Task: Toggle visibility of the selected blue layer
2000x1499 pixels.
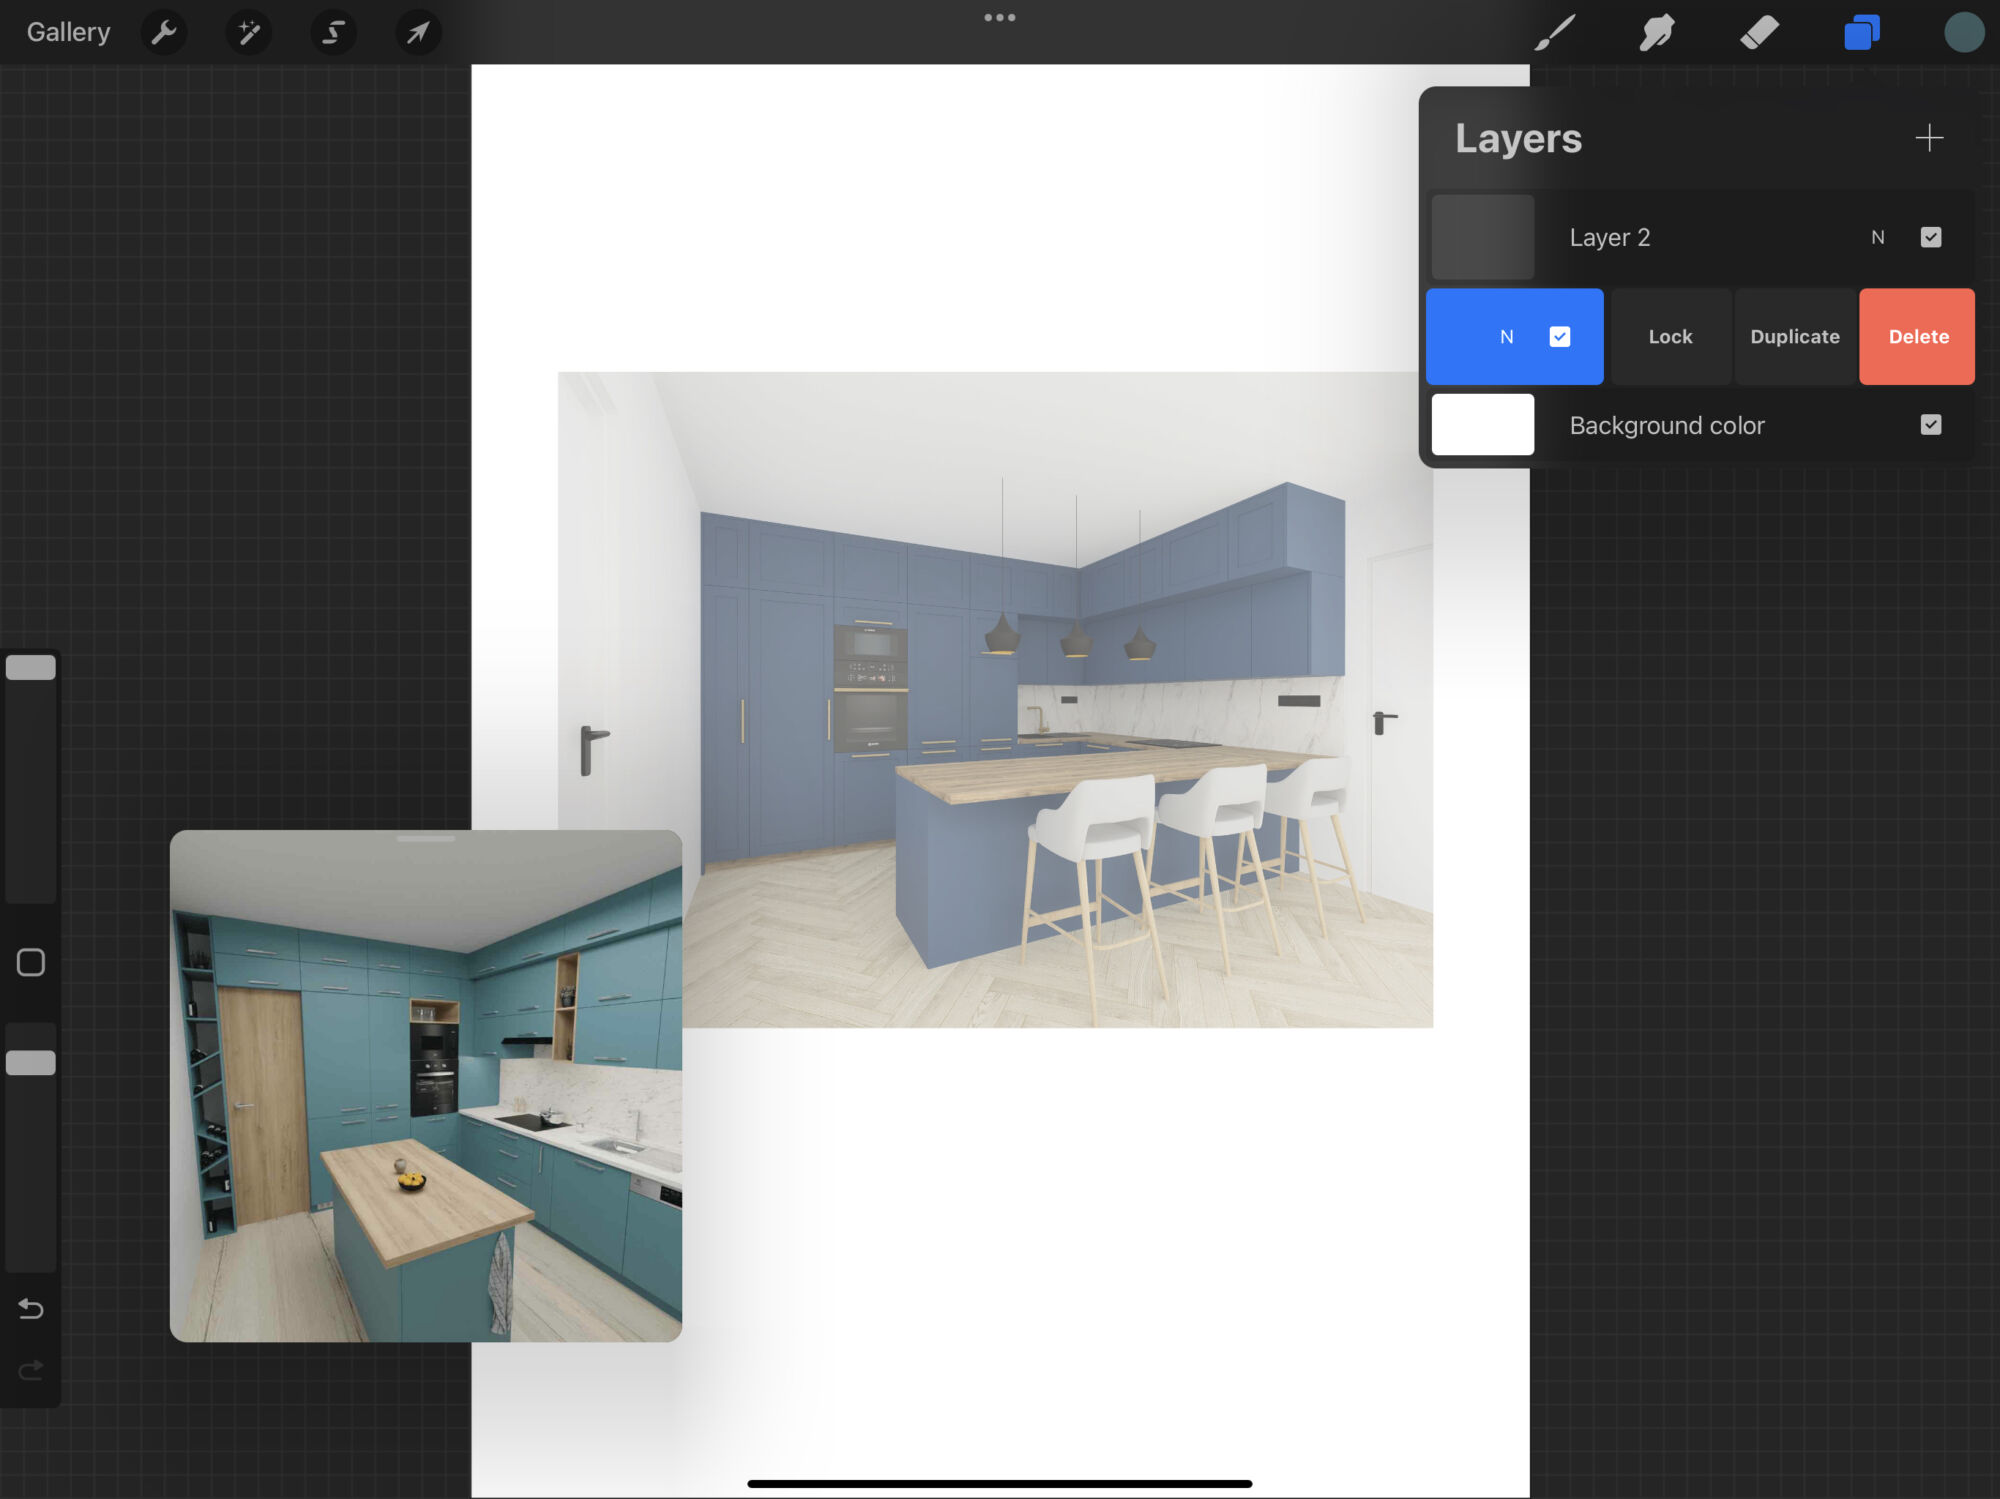Action: (x=1560, y=337)
